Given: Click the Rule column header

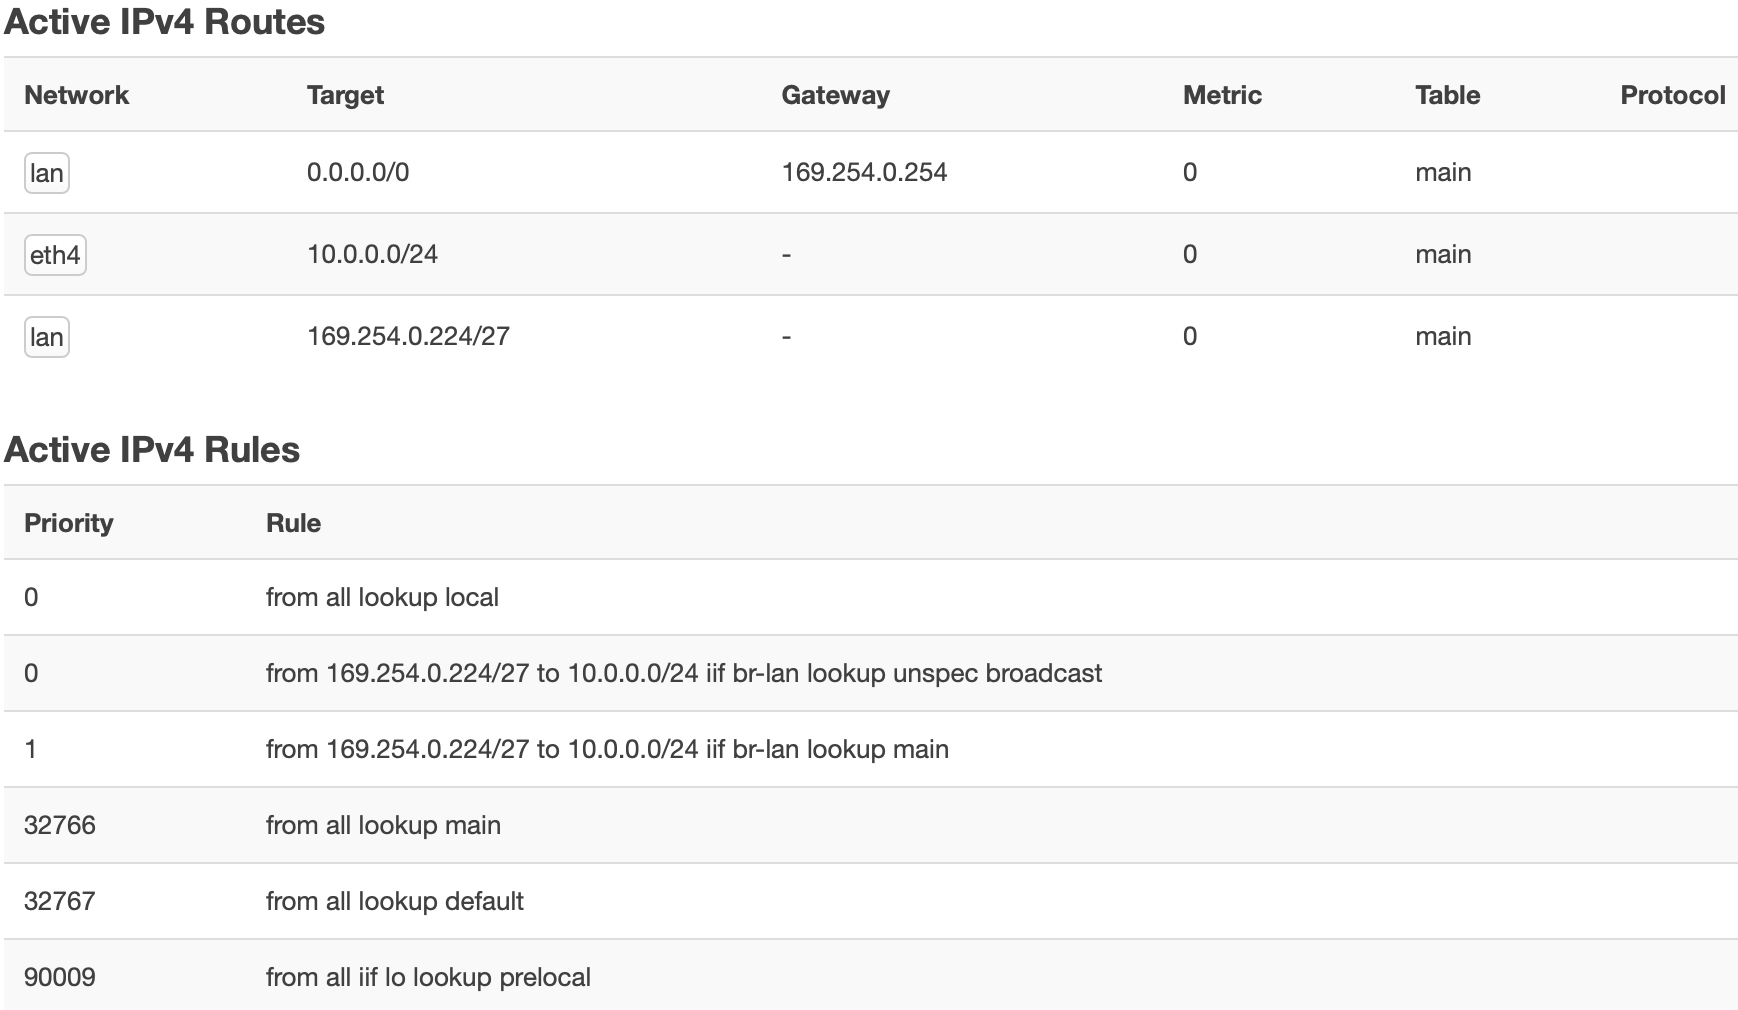Looking at the screenshot, I should 293,523.
